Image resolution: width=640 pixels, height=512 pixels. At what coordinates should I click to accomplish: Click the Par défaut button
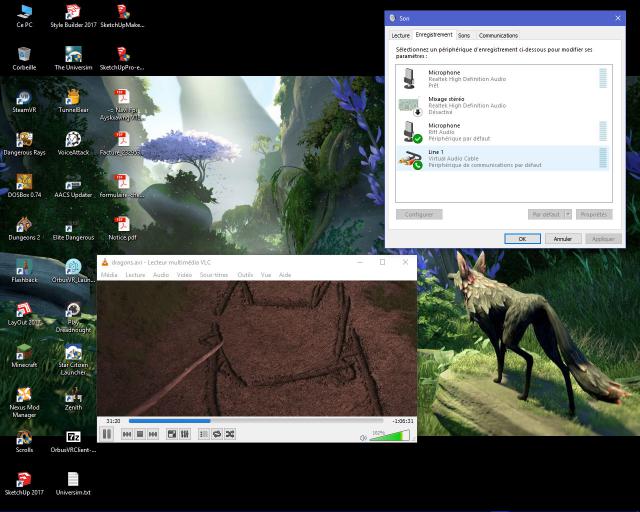pyautogui.click(x=546, y=214)
